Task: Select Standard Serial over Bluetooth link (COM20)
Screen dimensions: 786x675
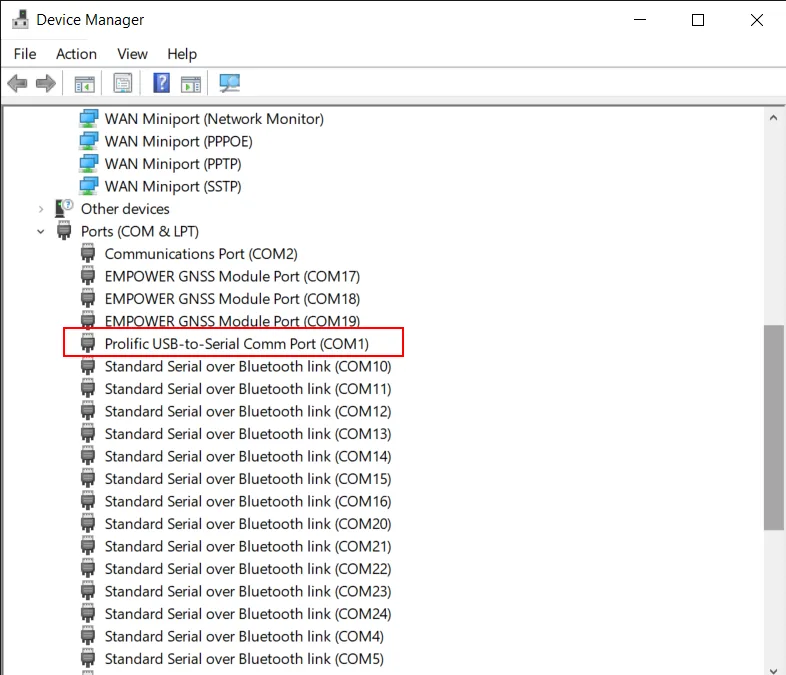Action: 248,524
